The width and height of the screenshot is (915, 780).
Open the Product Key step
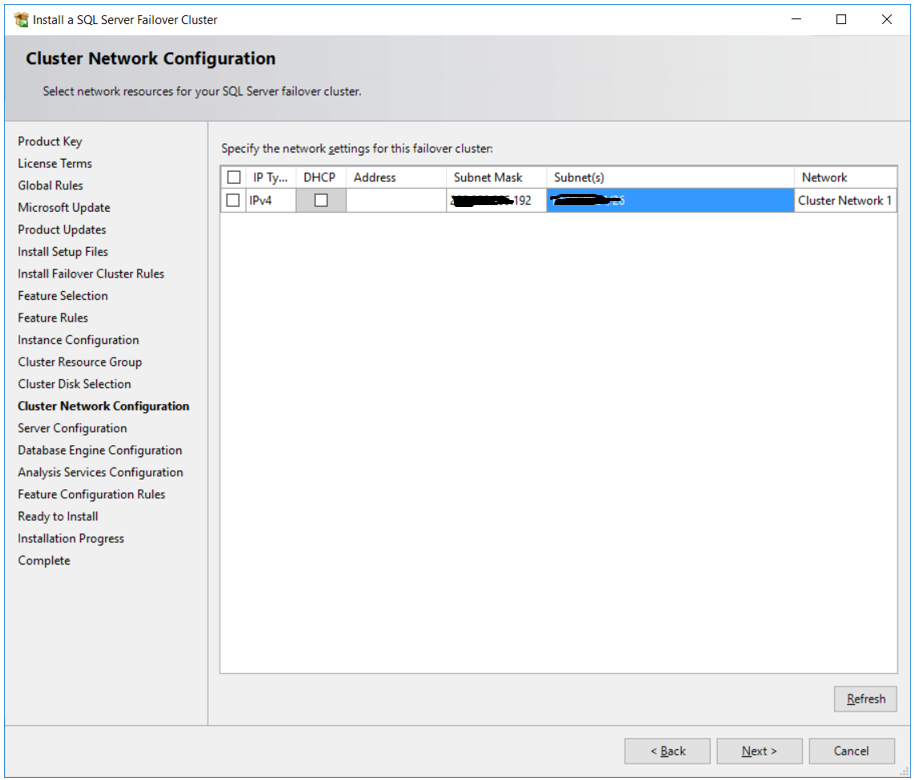click(50, 141)
